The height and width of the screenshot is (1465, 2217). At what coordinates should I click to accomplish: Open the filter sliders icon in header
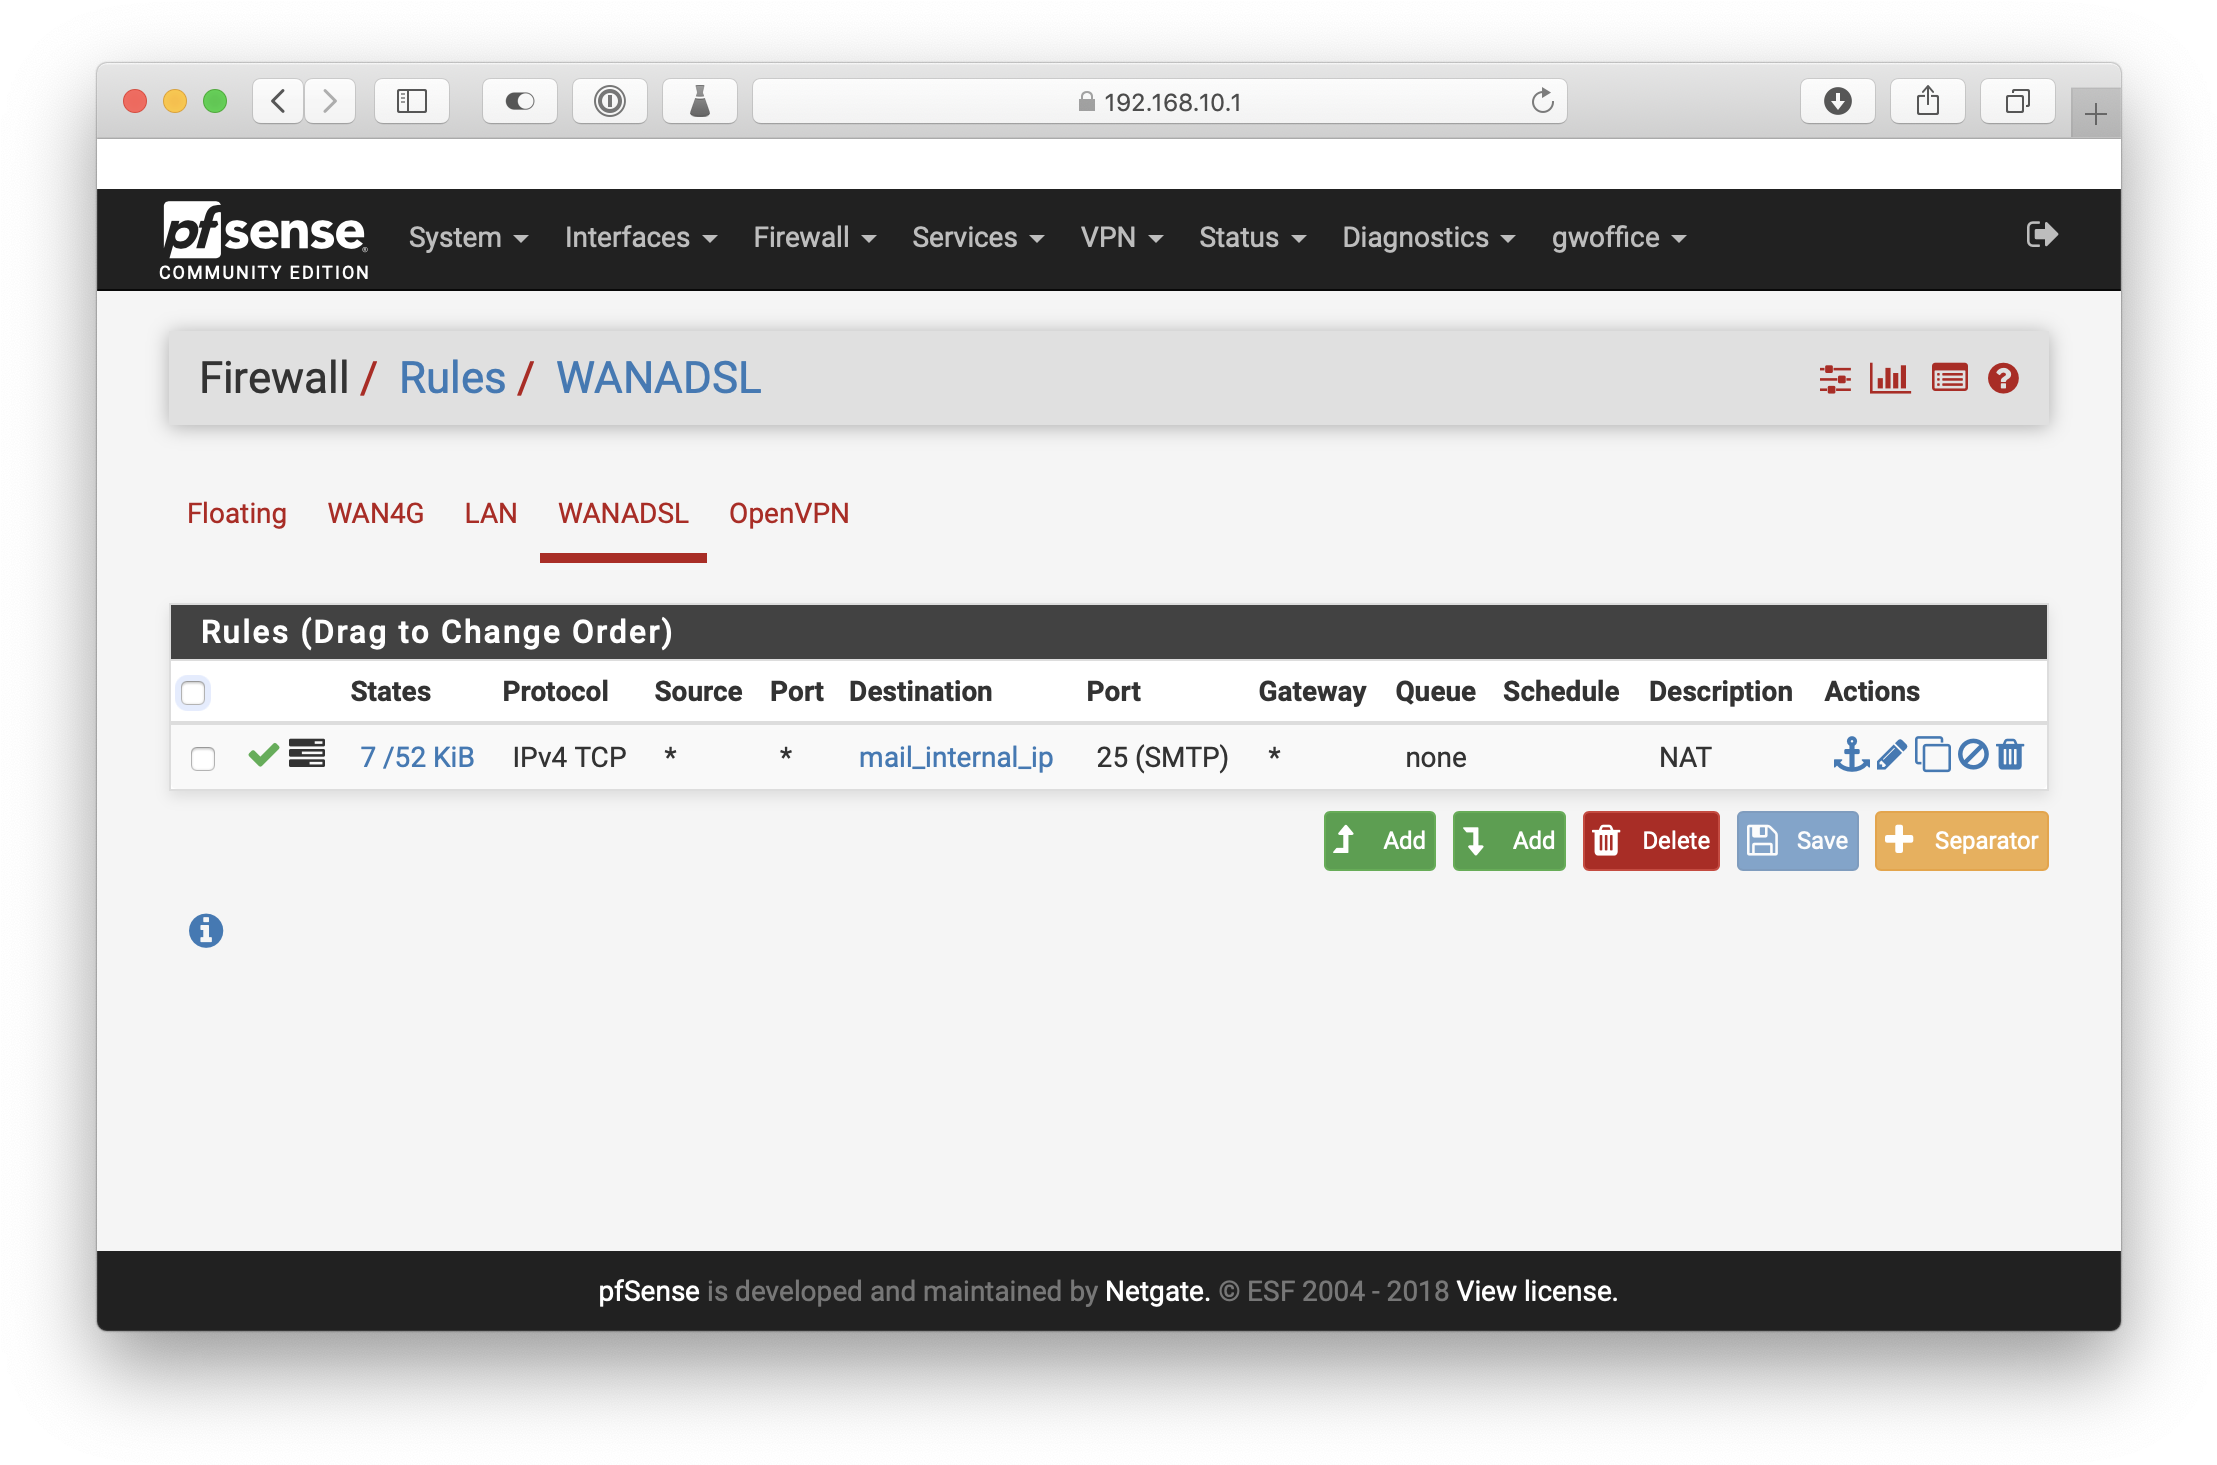tap(1835, 379)
